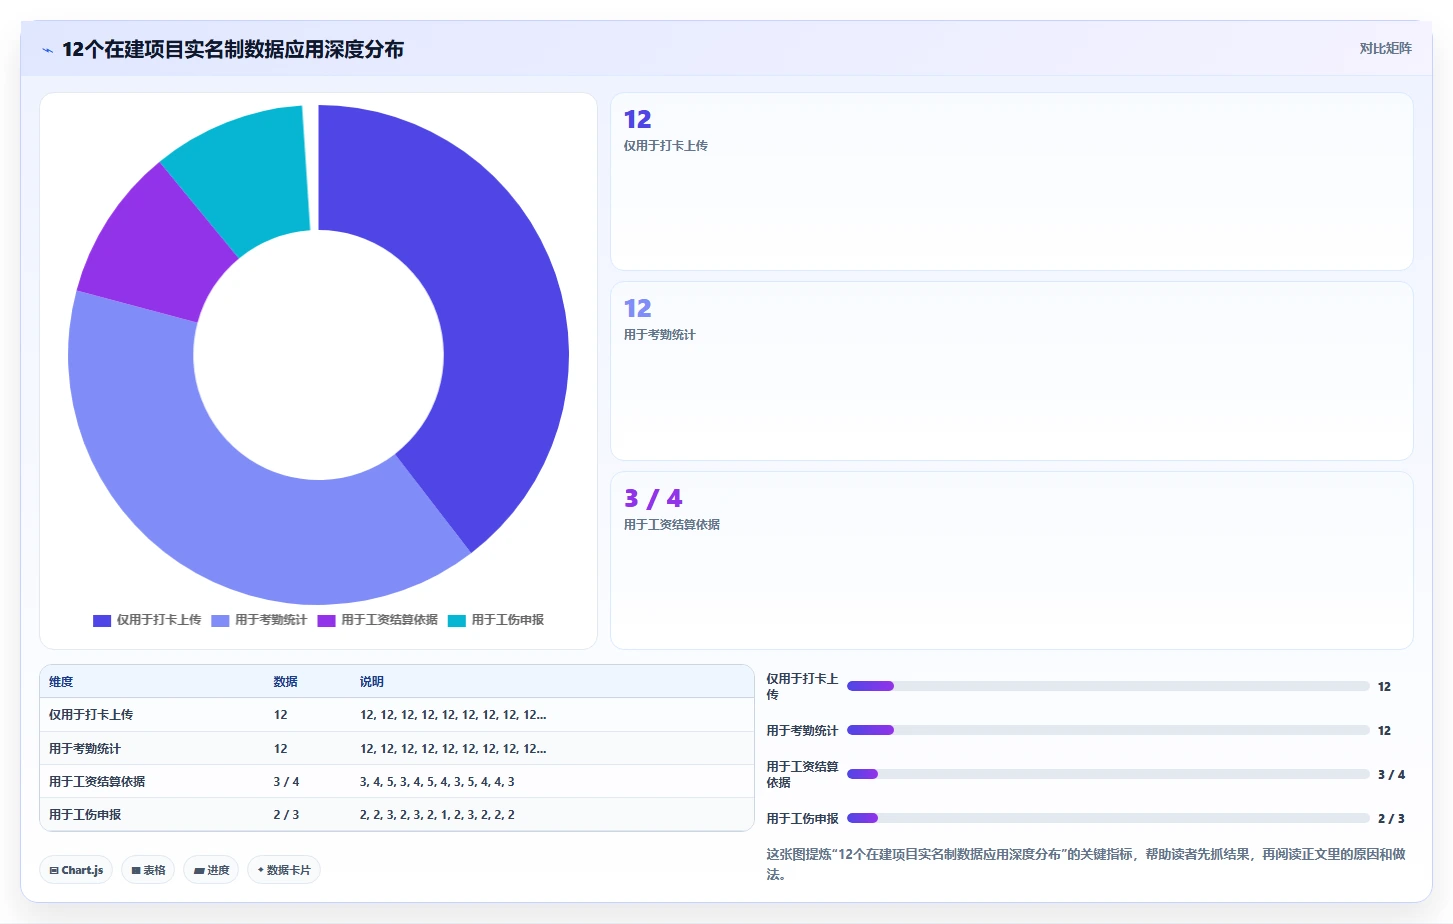Open the 对比矩阵 link

(1385, 48)
